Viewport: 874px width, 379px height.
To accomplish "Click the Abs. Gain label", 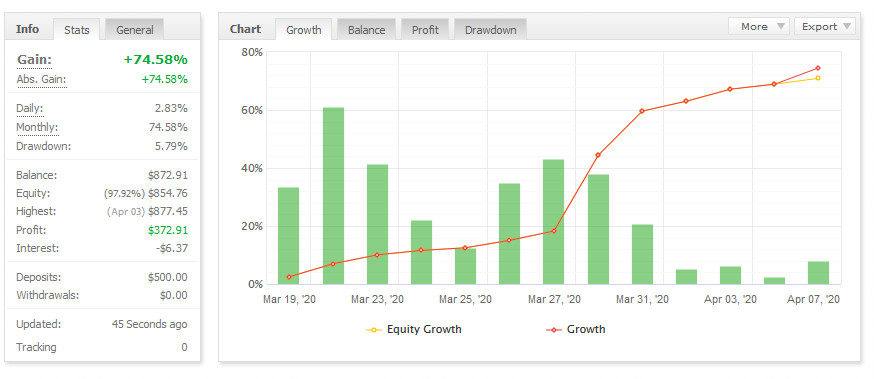I will coord(41,79).
